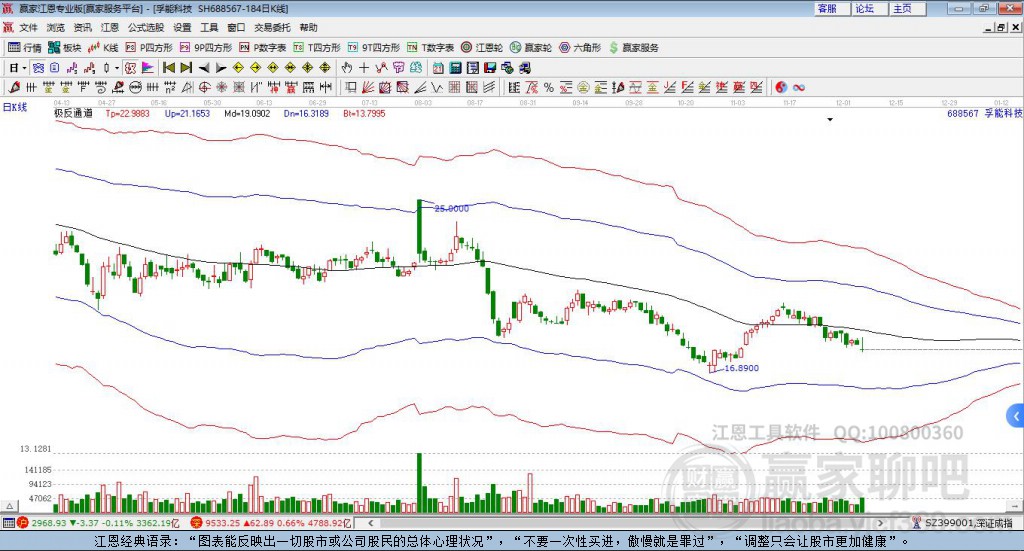Image resolution: width=1024 pixels, height=551 pixels.
Task: Open the calendar icon showing 21
Action: click(438, 68)
